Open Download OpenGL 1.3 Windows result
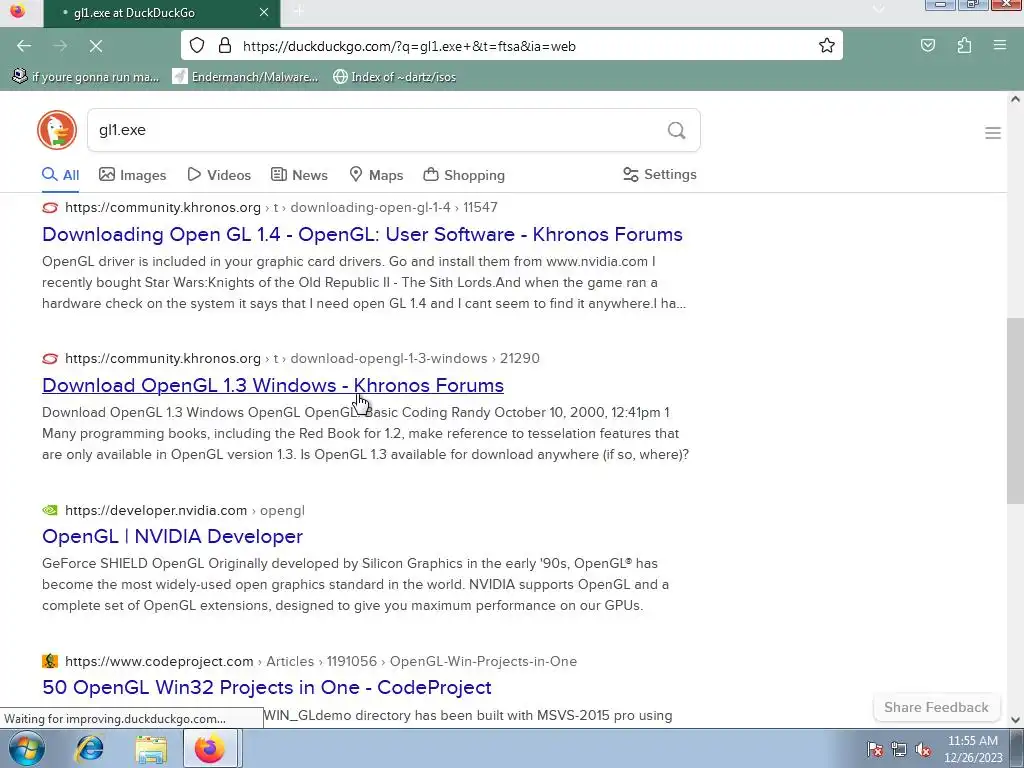This screenshot has height=768, width=1024. pyautogui.click(x=273, y=385)
